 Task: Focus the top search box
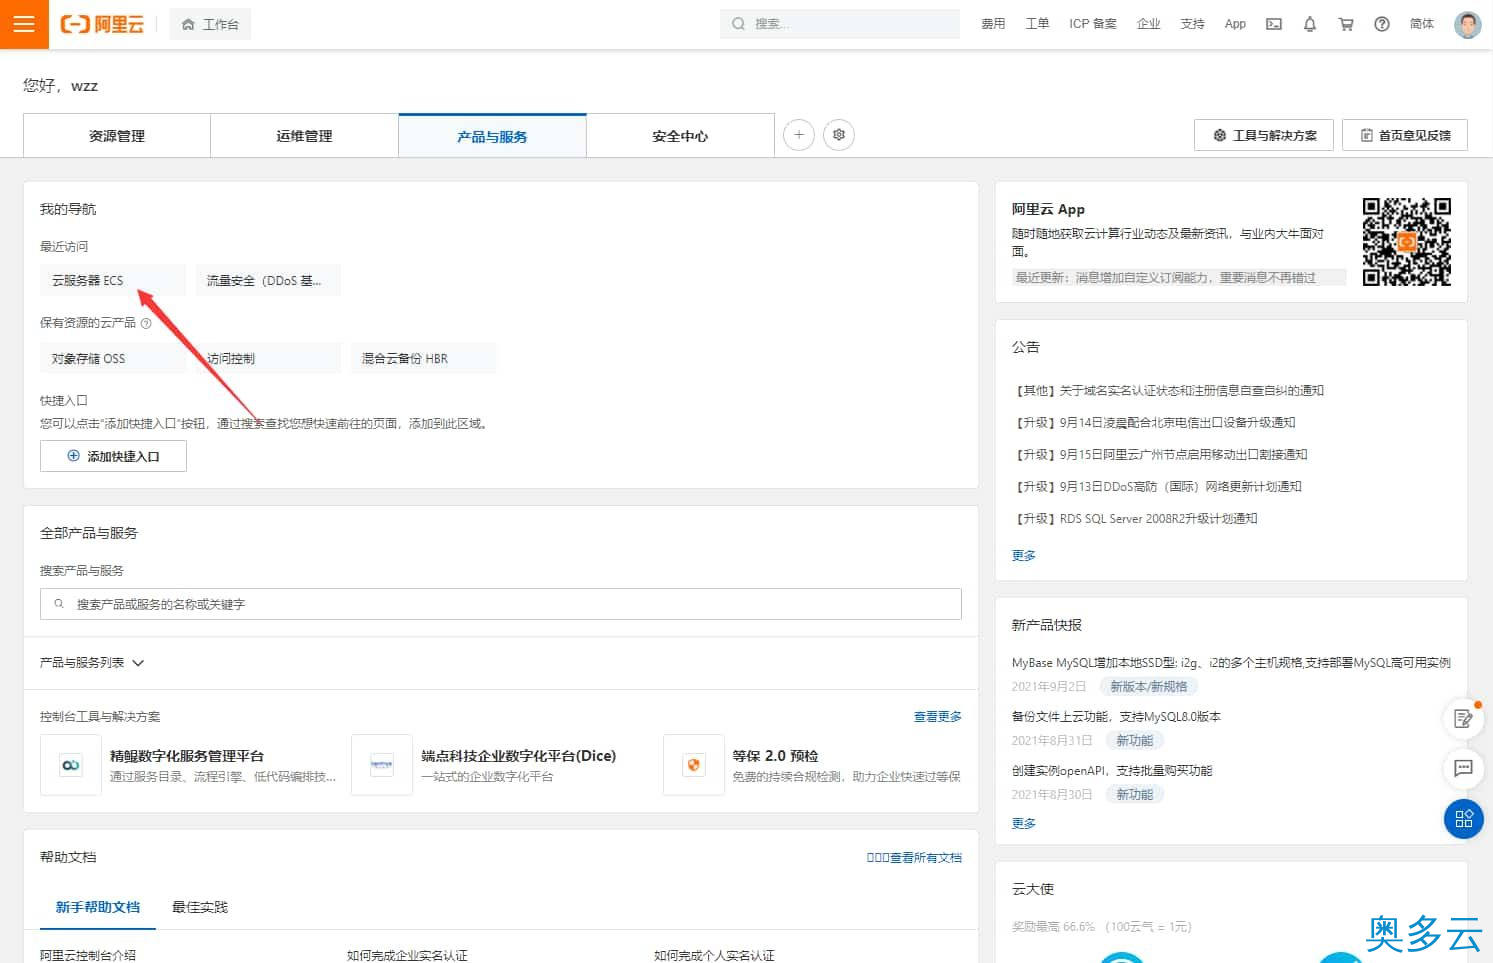tap(839, 24)
